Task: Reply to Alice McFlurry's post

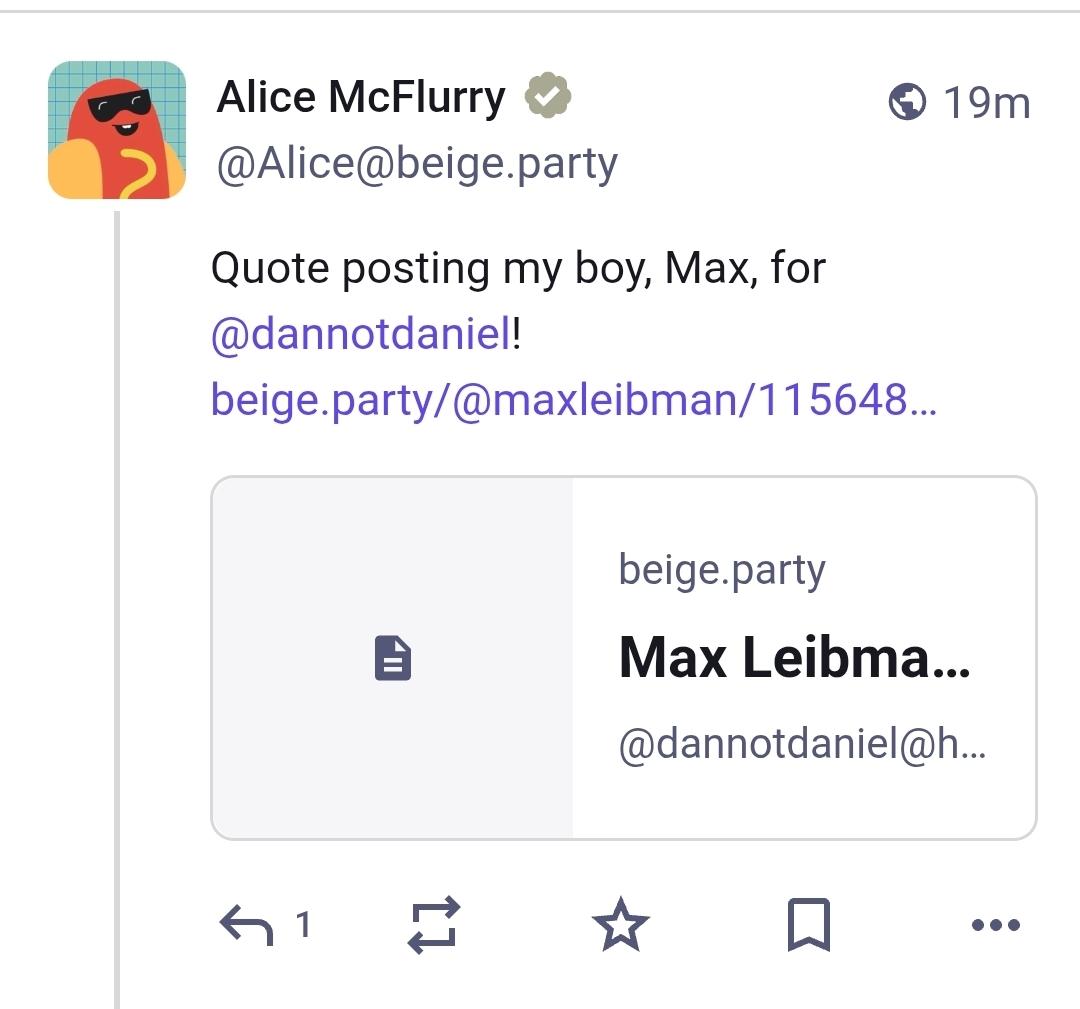Action: click(x=246, y=925)
